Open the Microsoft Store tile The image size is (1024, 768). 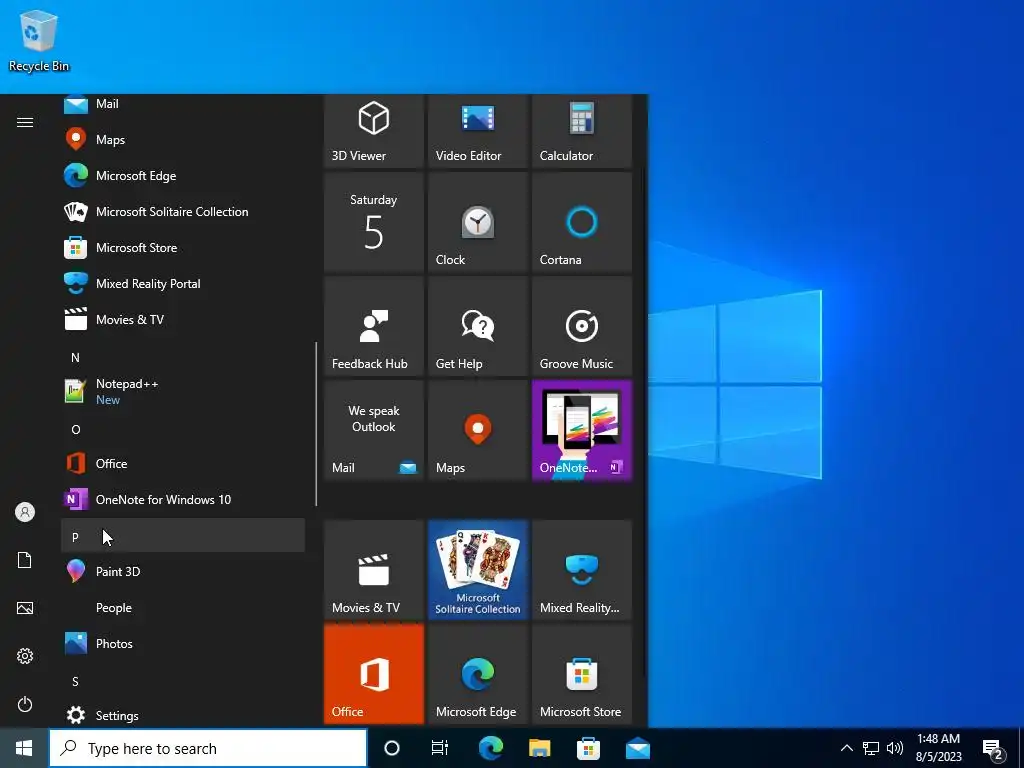pyautogui.click(x=581, y=673)
